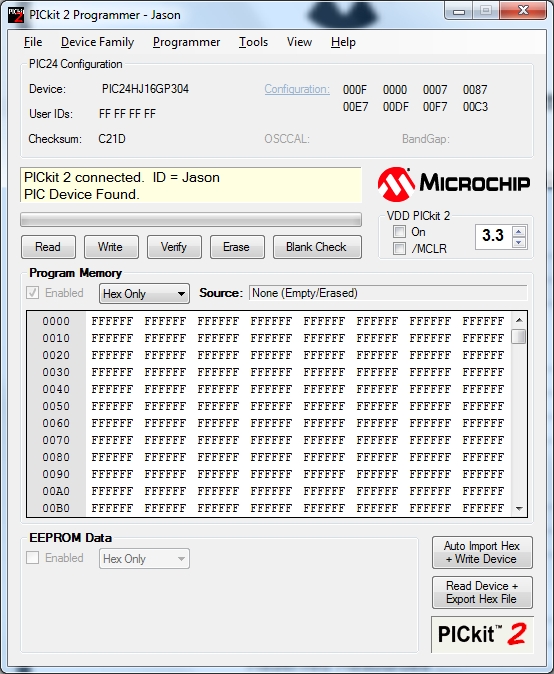Image resolution: width=554 pixels, height=674 pixels.
Task: Click memory address row 0090
Action: [x=56, y=474]
